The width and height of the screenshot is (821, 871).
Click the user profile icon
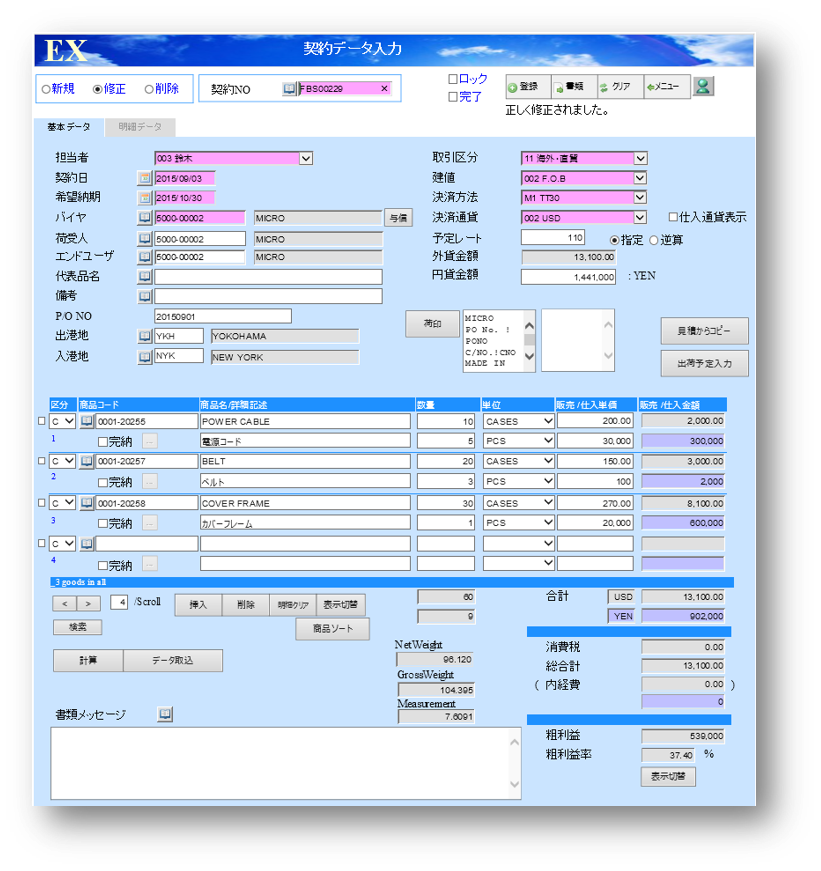point(703,87)
